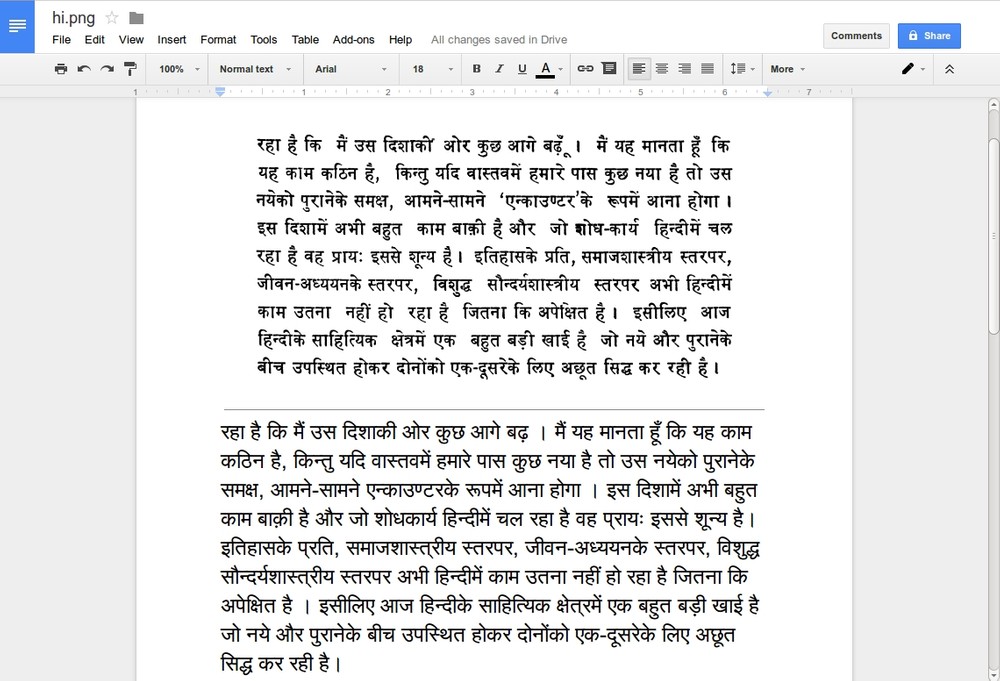Open the Arial font dropdown
Image resolution: width=1000 pixels, height=681 pixels.
click(350, 69)
